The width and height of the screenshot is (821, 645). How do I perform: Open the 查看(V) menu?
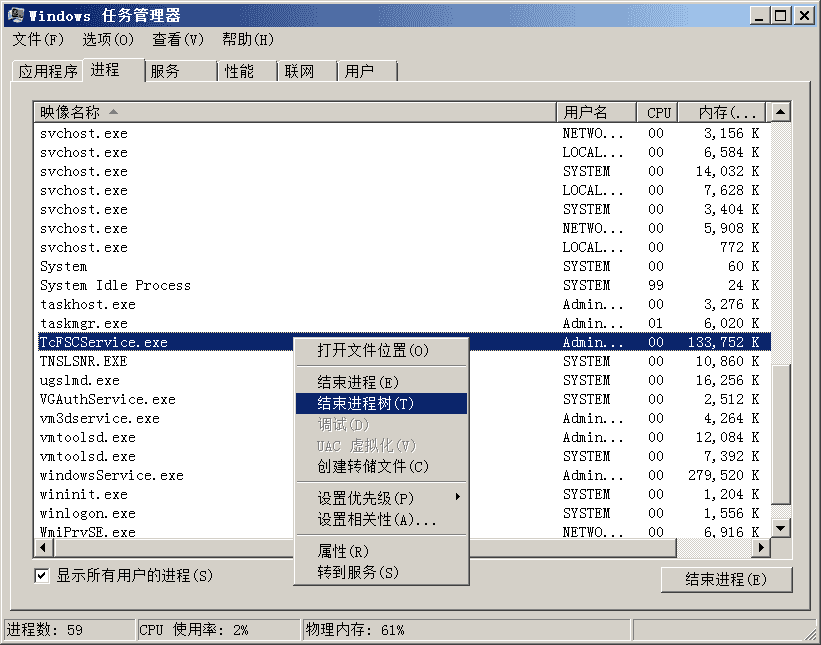pos(177,40)
